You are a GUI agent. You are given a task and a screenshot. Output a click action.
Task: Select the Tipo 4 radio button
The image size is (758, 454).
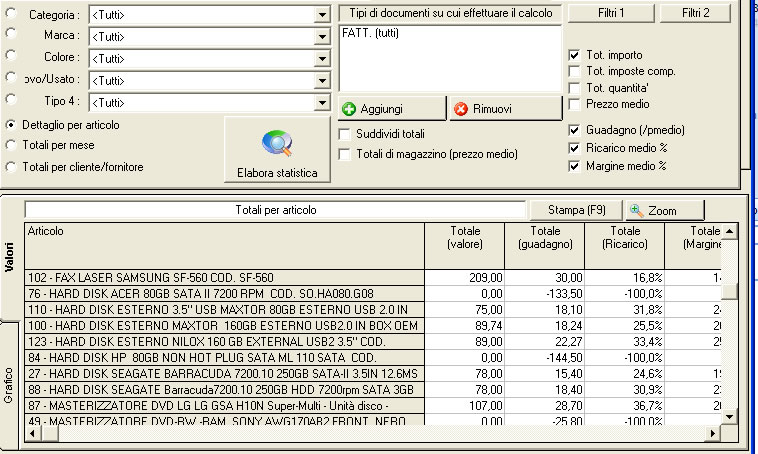(x=11, y=99)
